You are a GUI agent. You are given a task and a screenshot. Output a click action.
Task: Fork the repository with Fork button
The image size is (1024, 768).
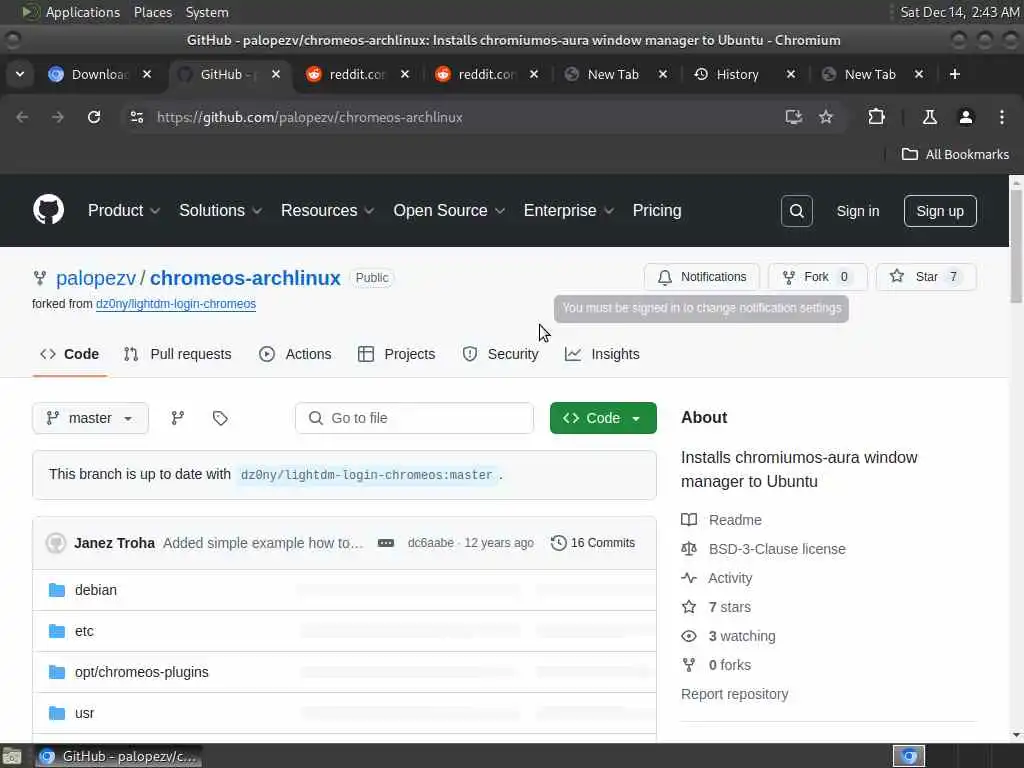[818, 277]
